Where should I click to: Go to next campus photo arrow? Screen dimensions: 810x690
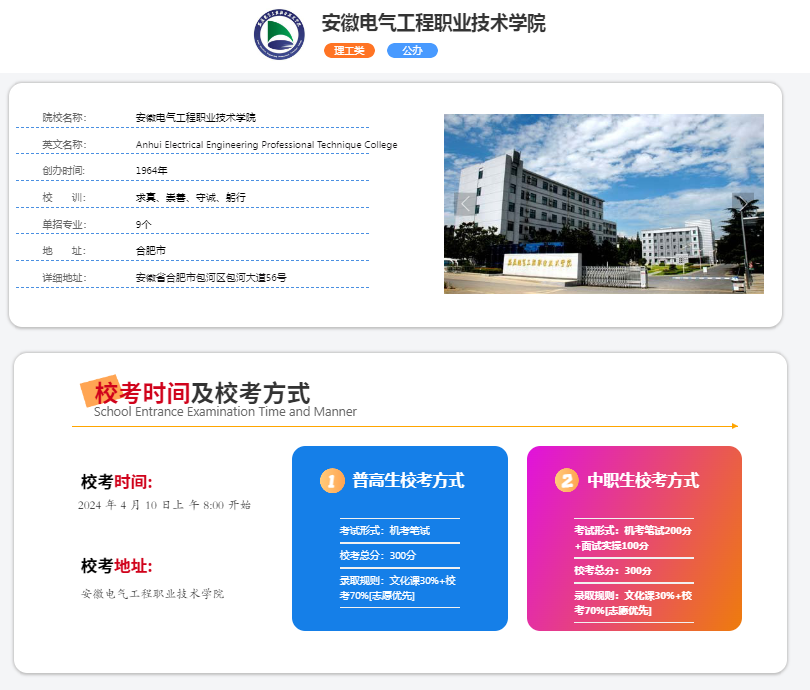(x=743, y=204)
